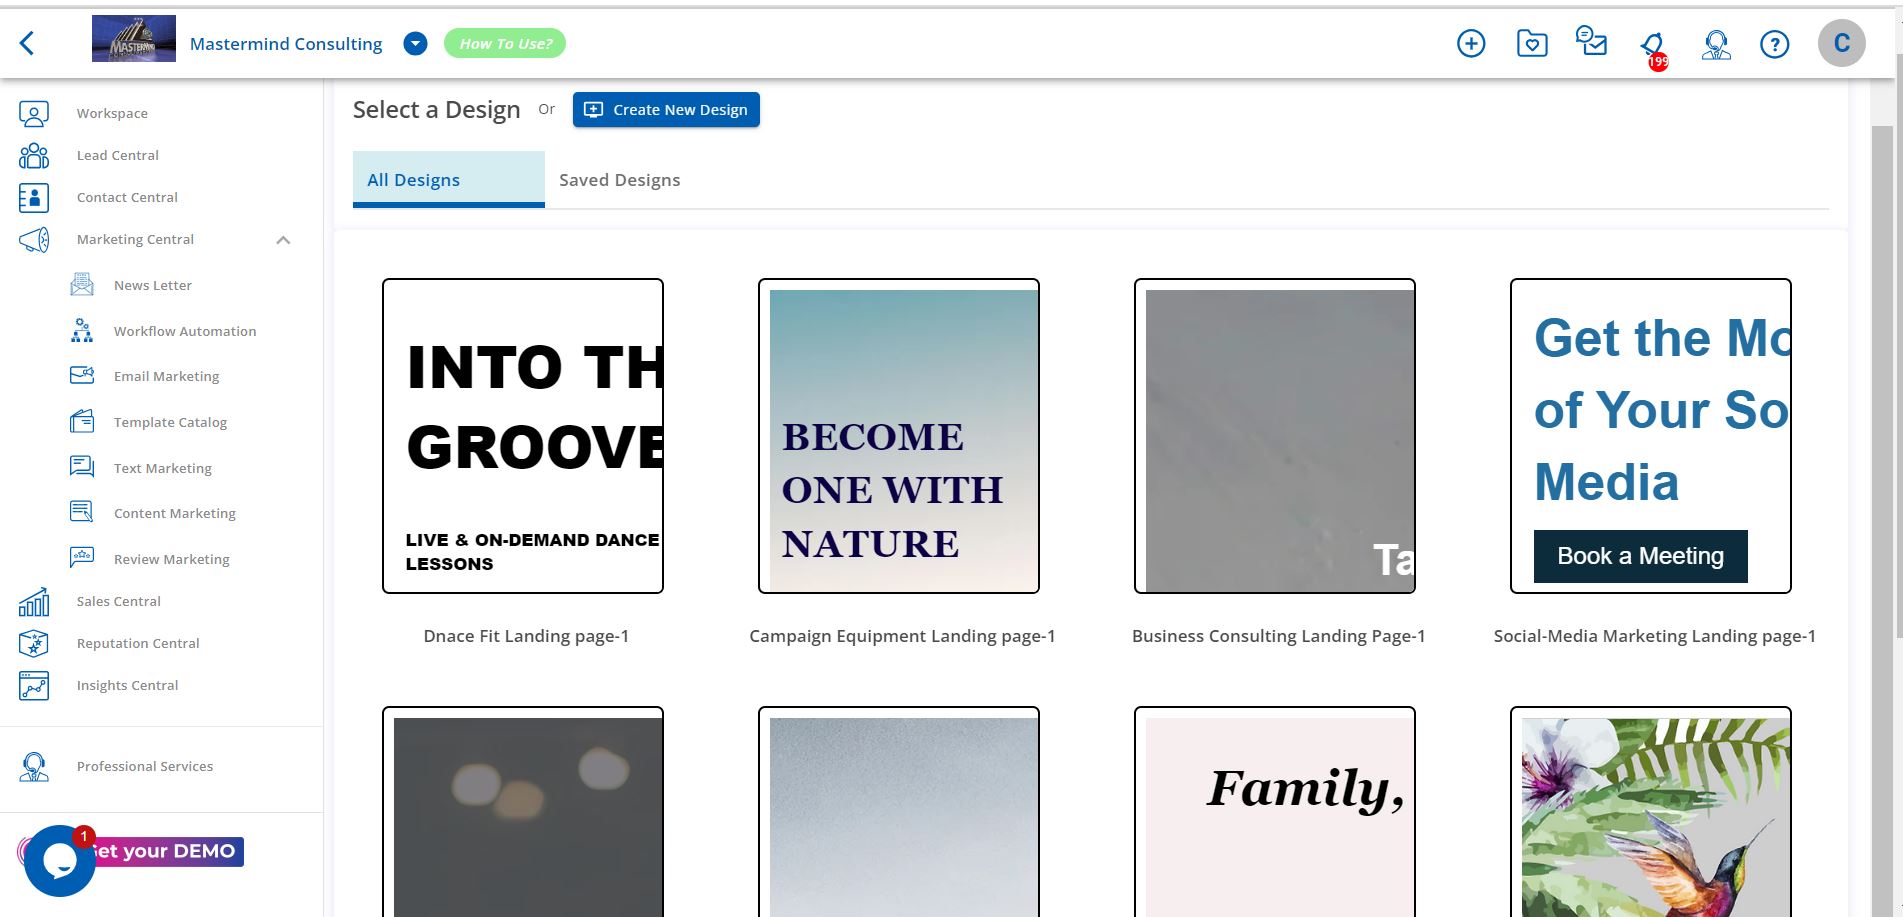The height and width of the screenshot is (917, 1903).
Task: Open News Letter submenu item
Action: [x=153, y=285]
